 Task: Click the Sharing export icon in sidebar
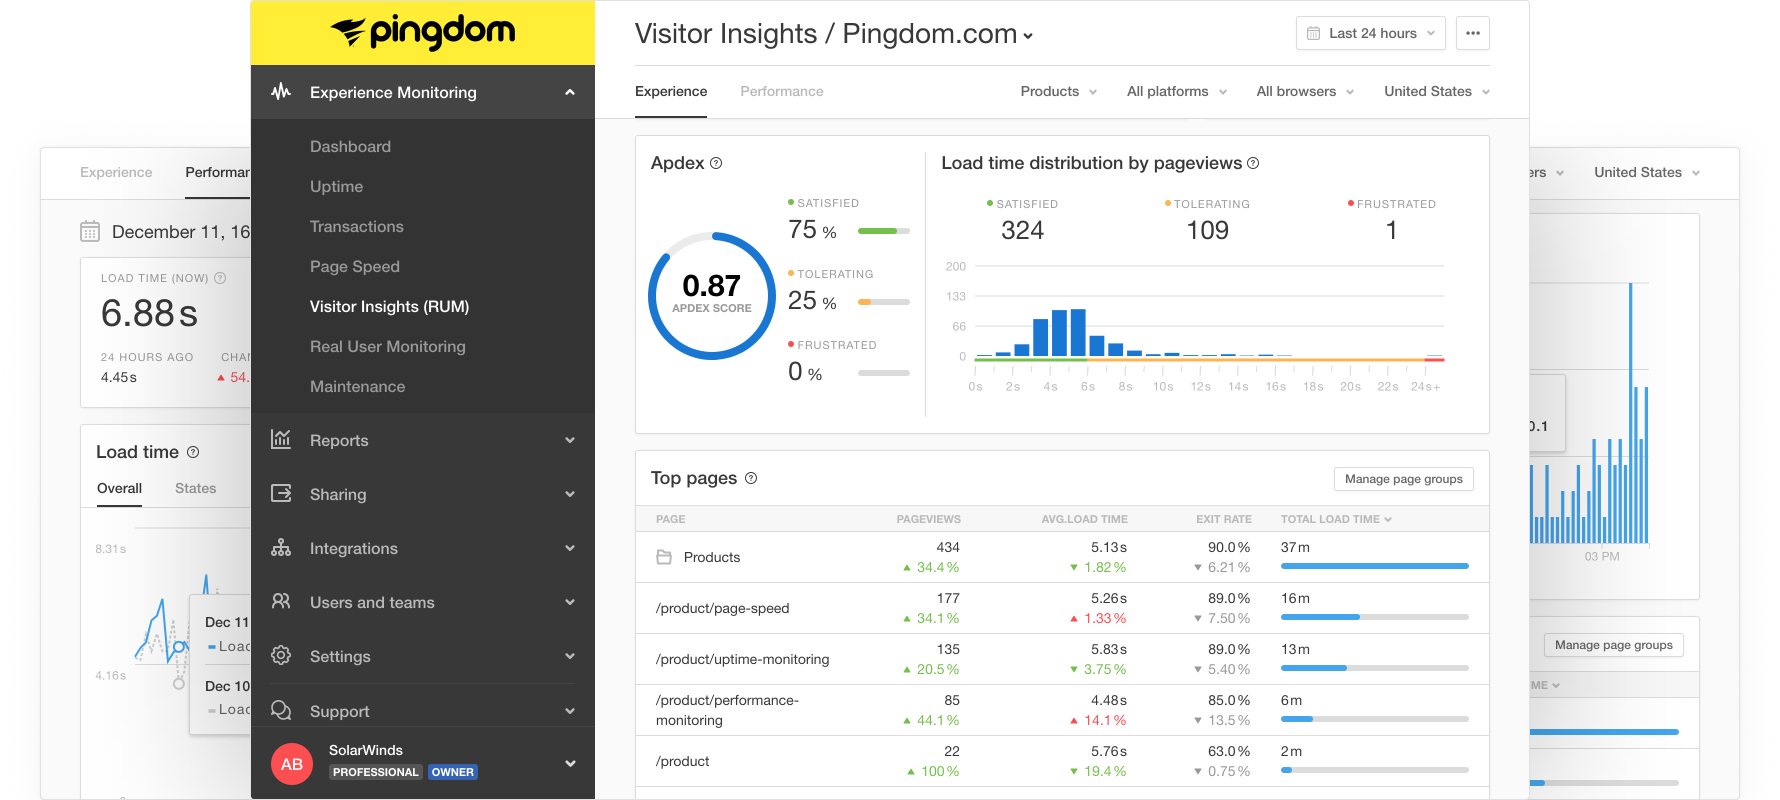(x=281, y=493)
